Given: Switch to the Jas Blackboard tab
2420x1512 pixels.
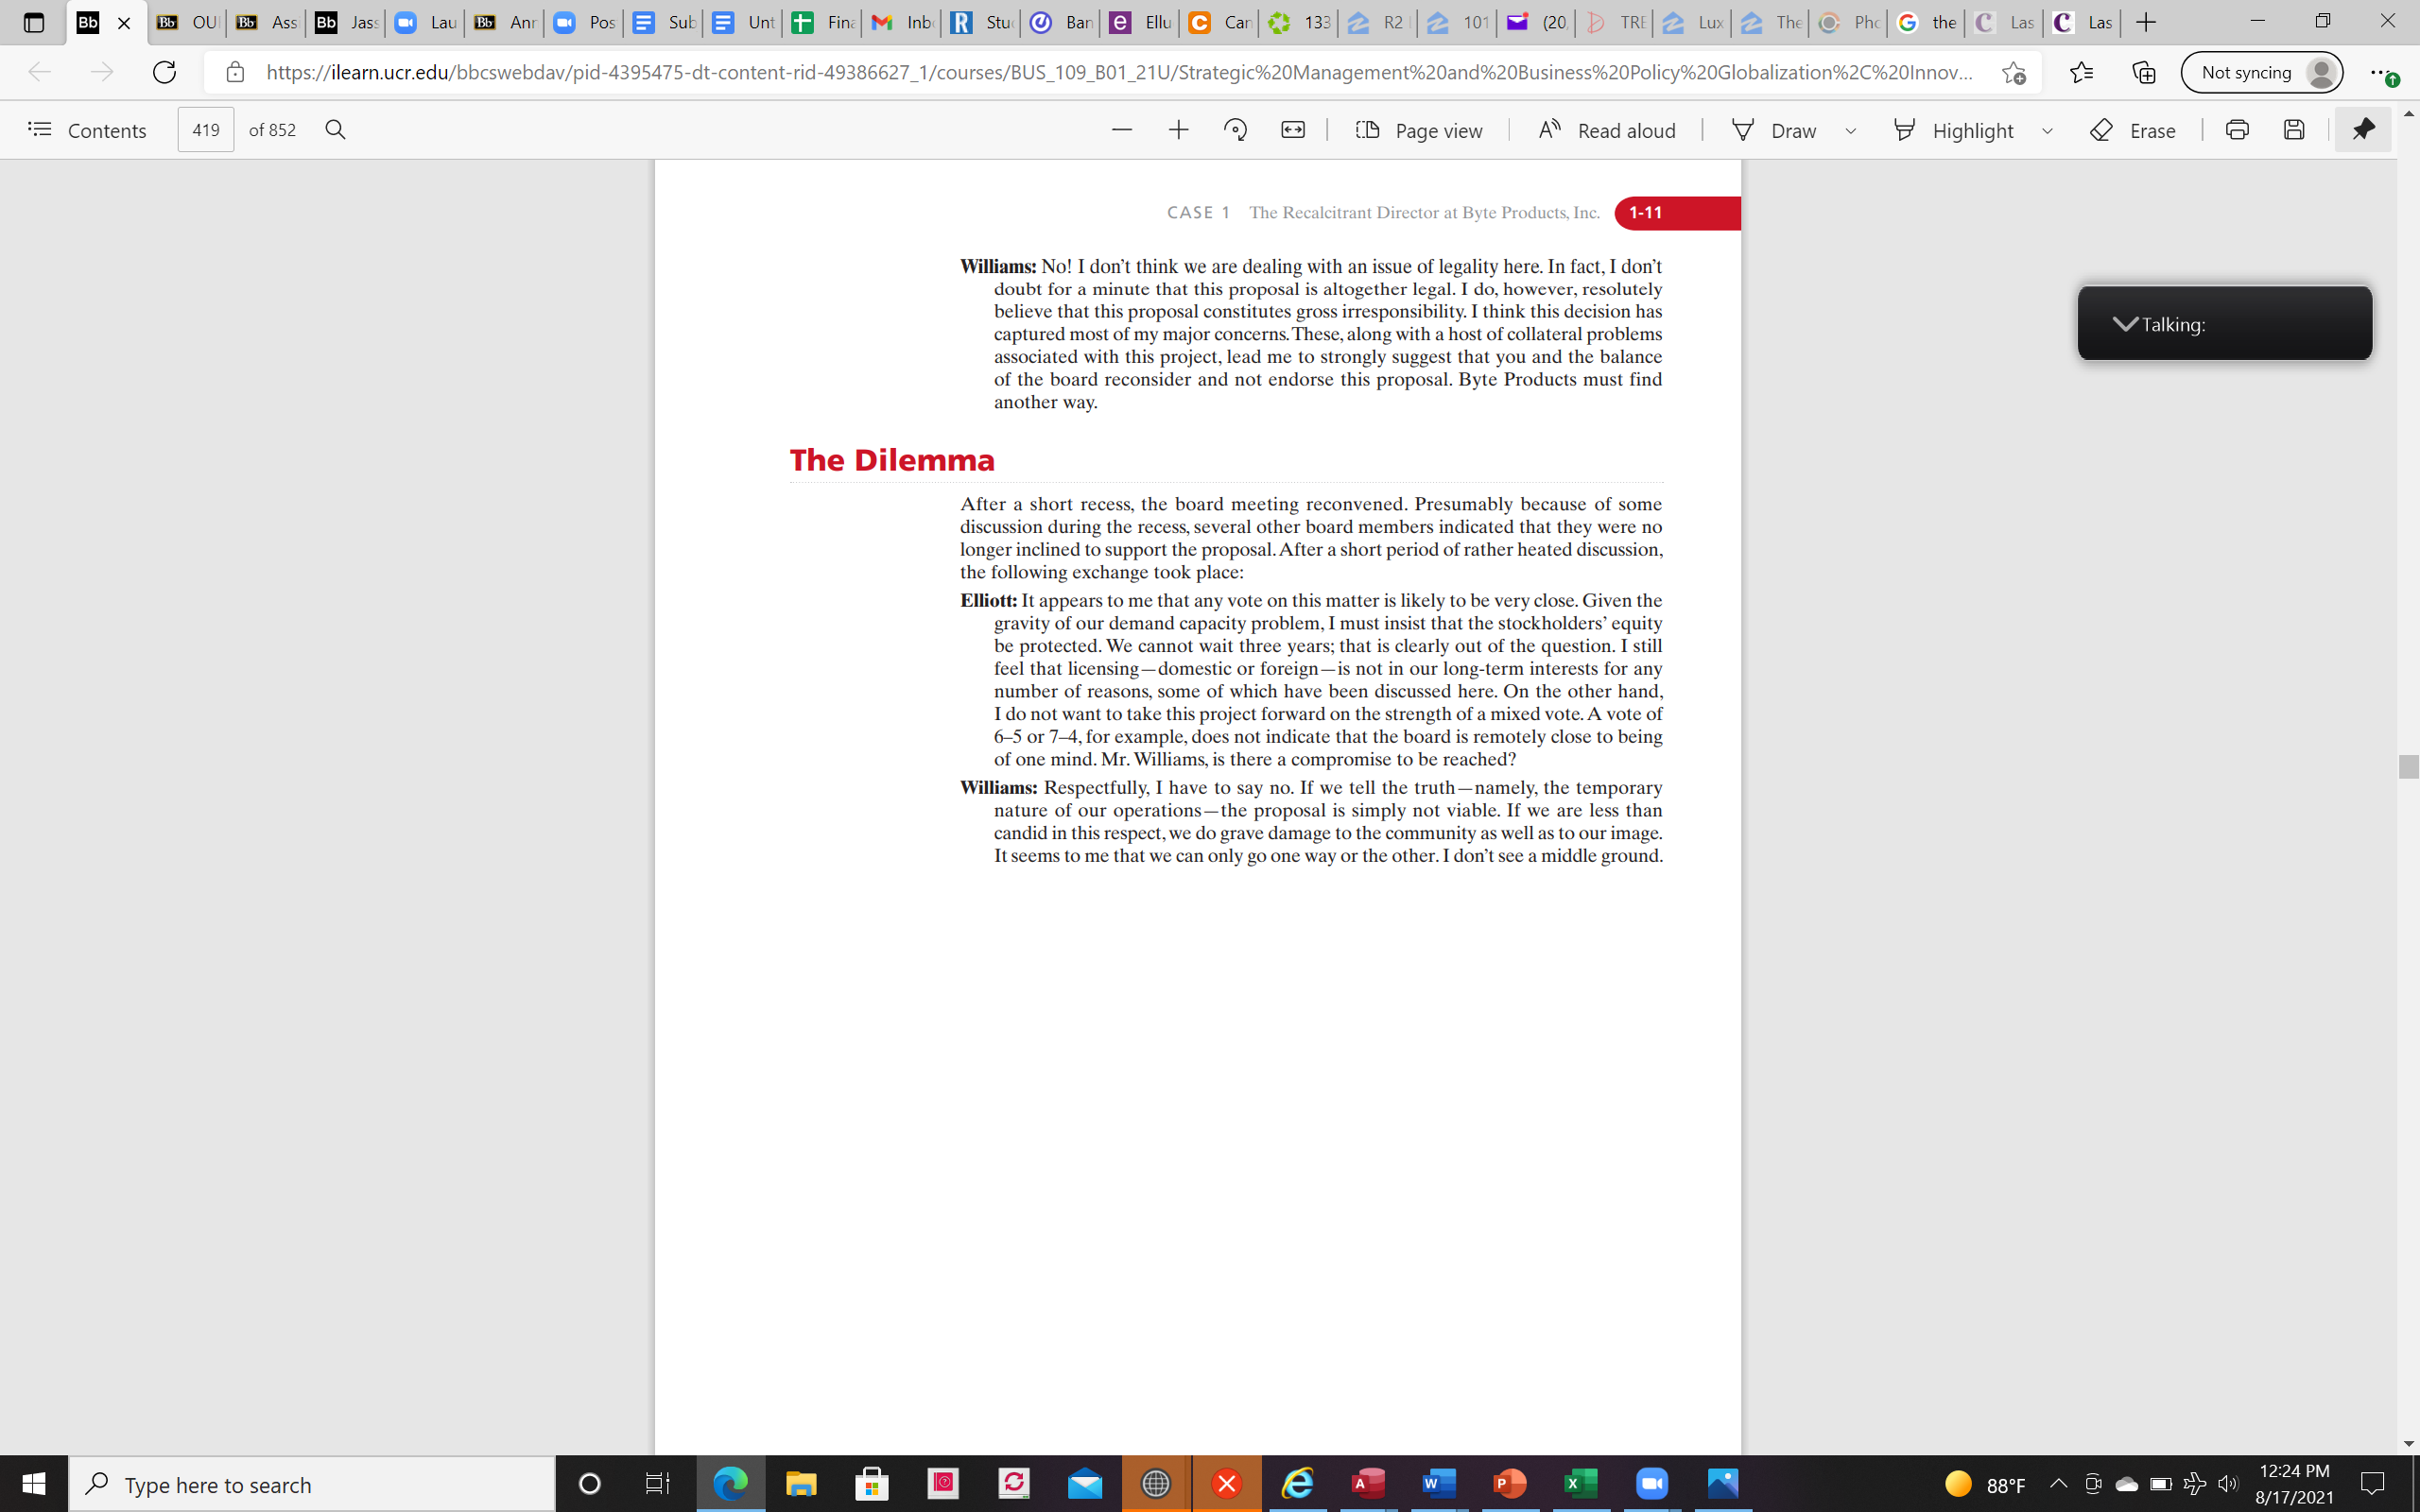Looking at the screenshot, I should (x=346, y=22).
